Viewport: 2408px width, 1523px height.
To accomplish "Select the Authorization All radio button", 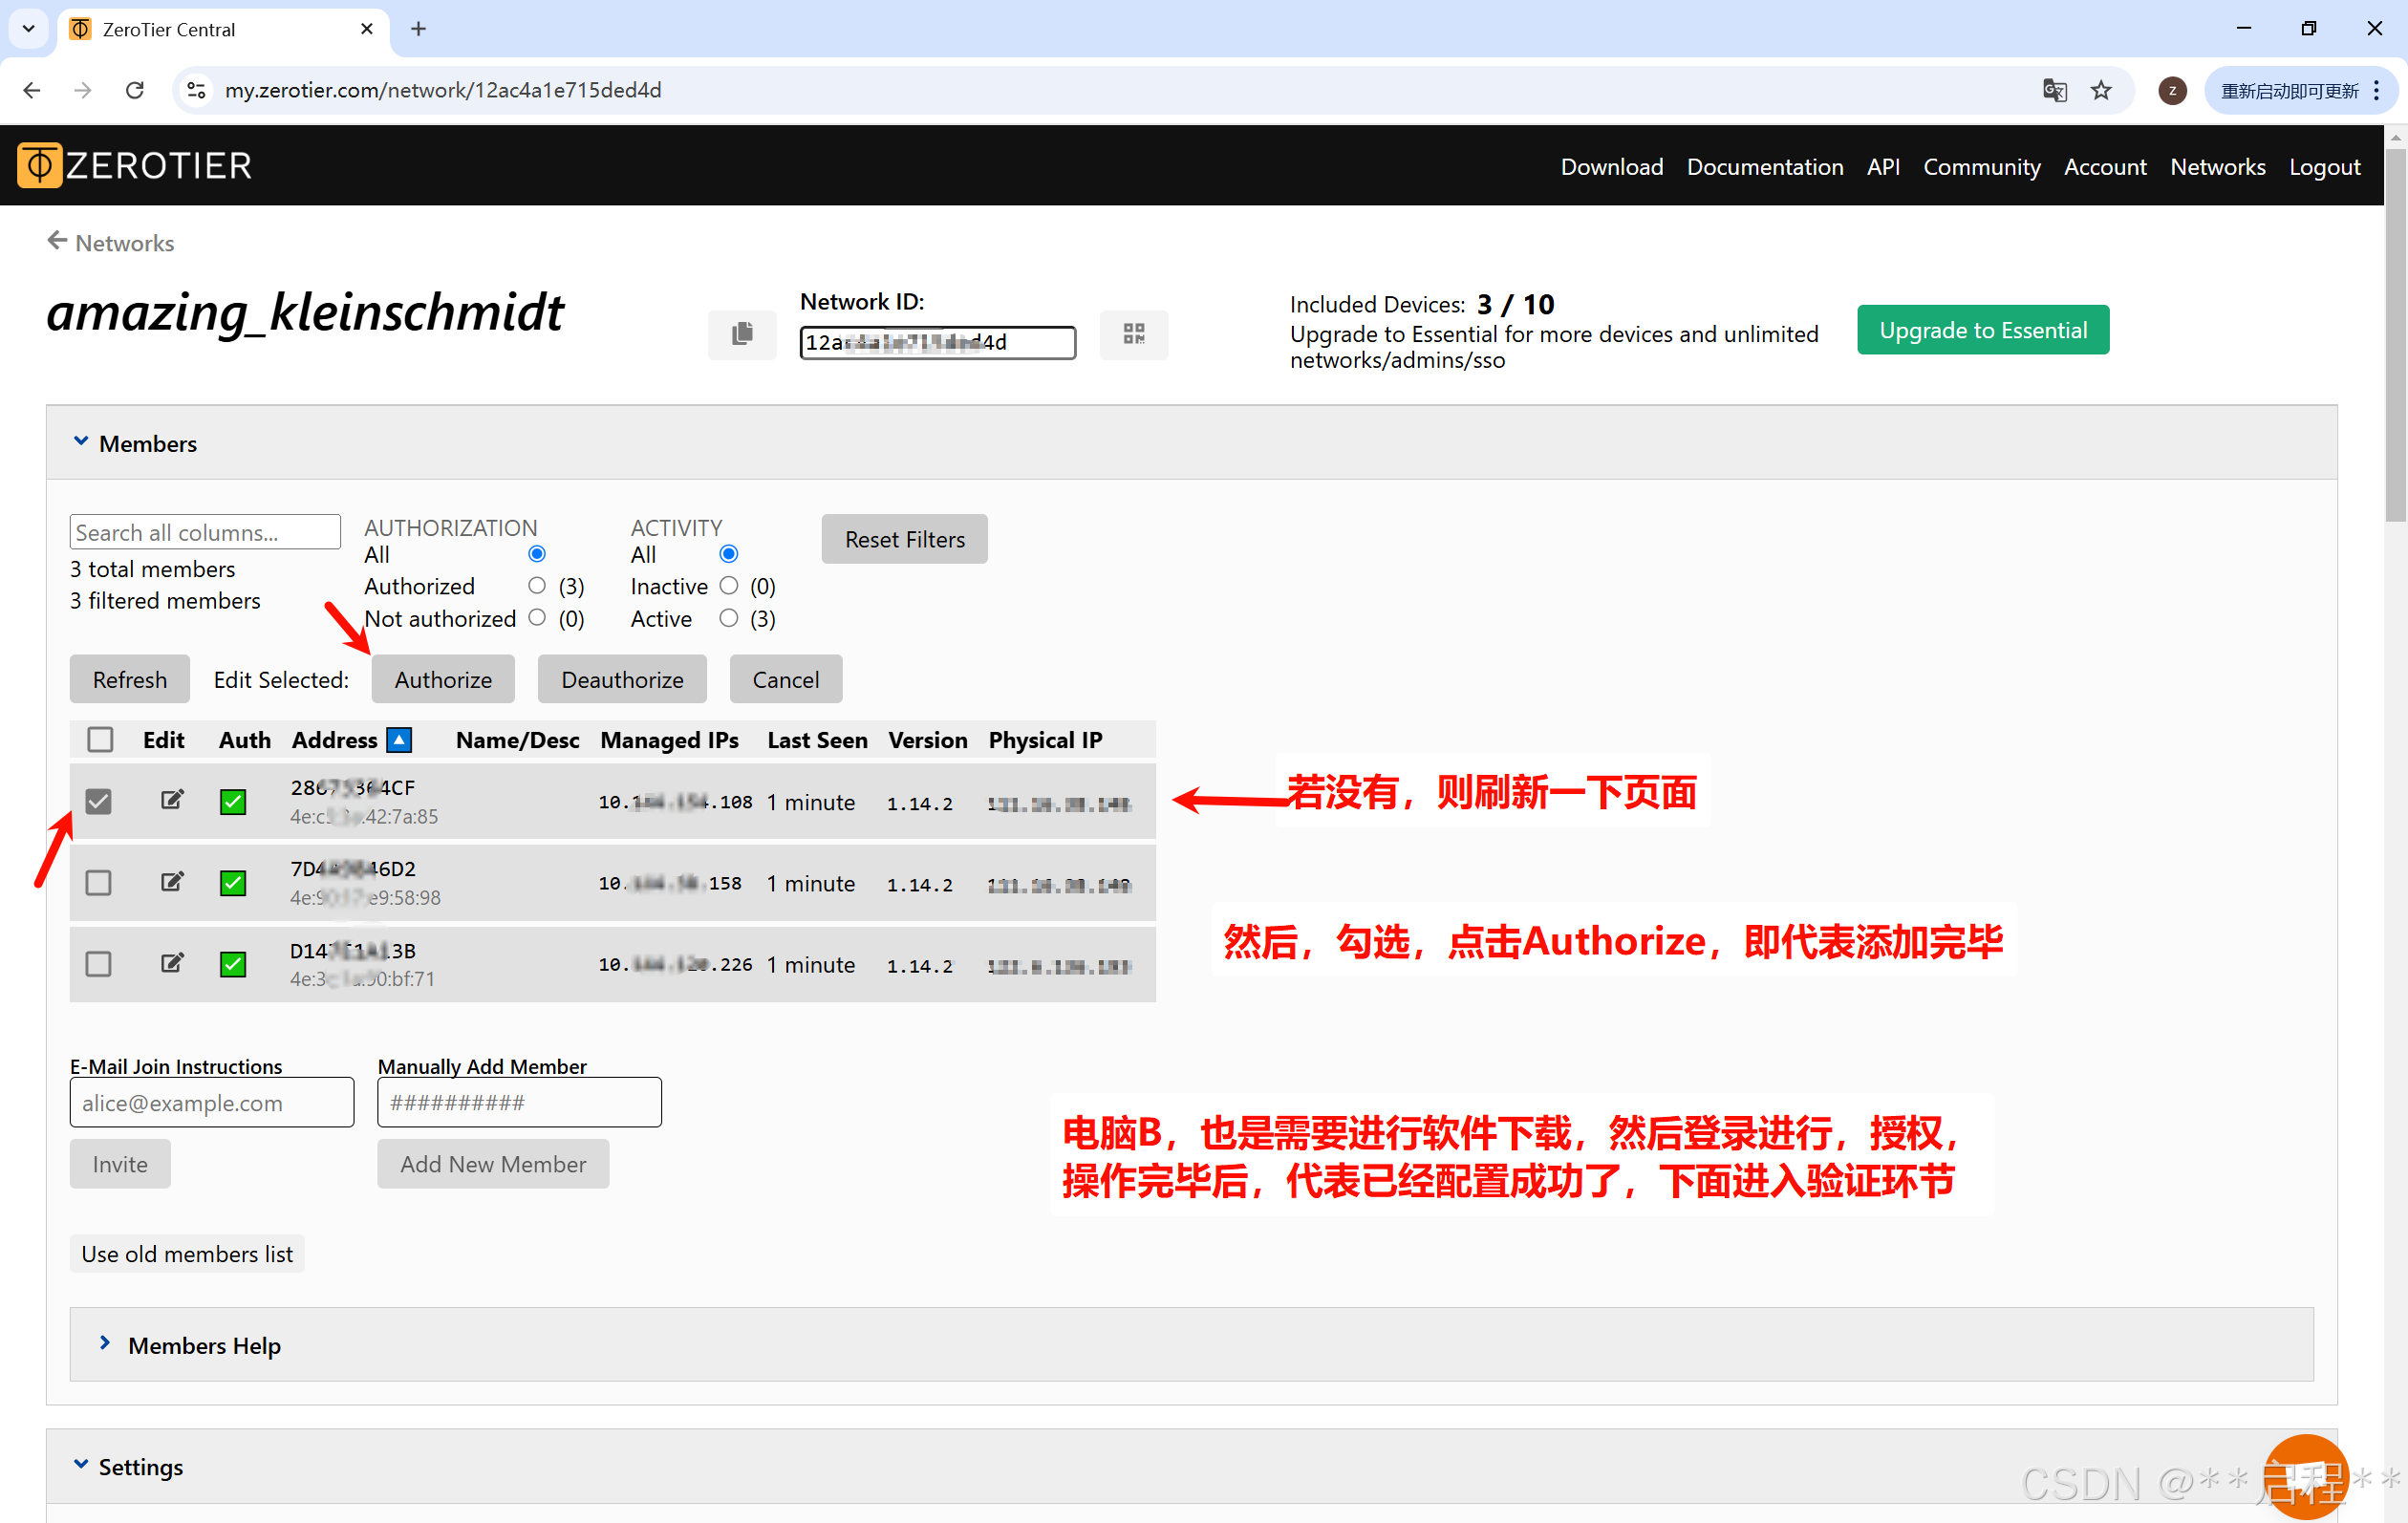I will tap(537, 554).
